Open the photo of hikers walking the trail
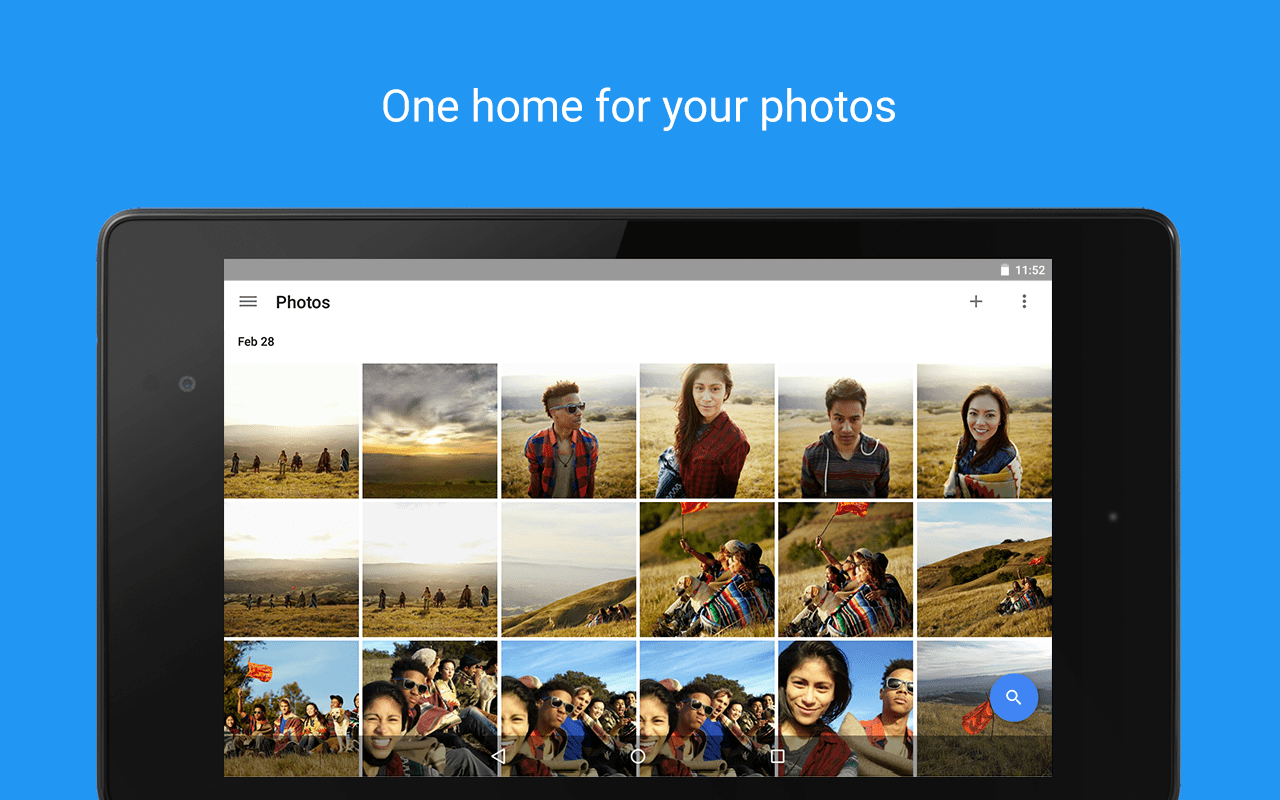Image resolution: width=1280 pixels, height=800 pixels. point(291,430)
